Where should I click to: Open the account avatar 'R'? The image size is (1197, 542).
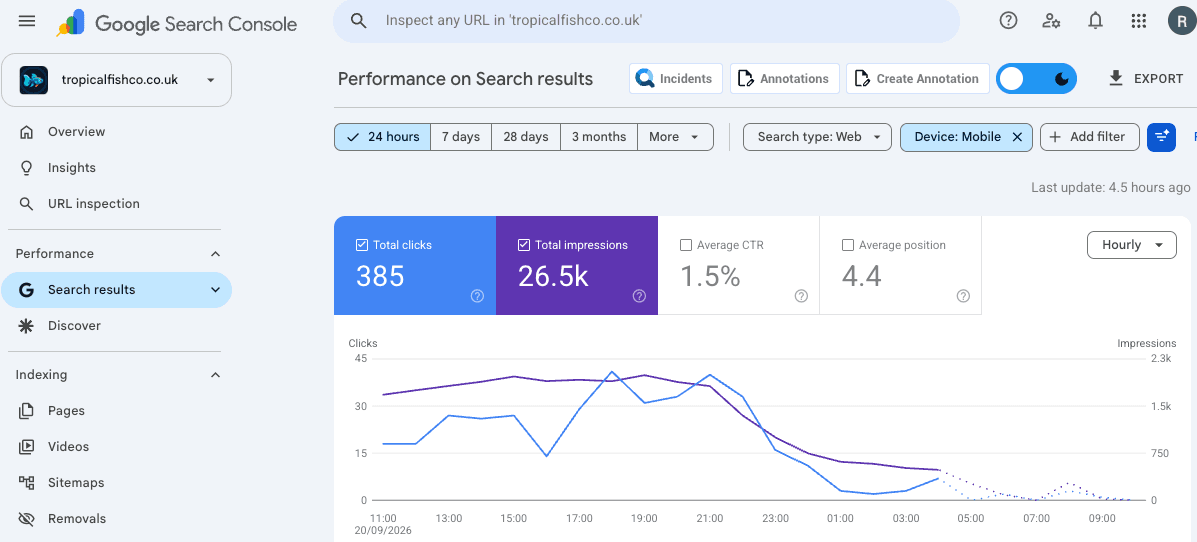(1182, 21)
